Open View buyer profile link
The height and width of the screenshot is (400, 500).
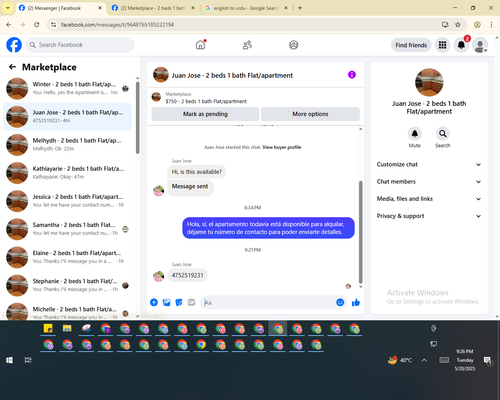pyautogui.click(x=281, y=147)
